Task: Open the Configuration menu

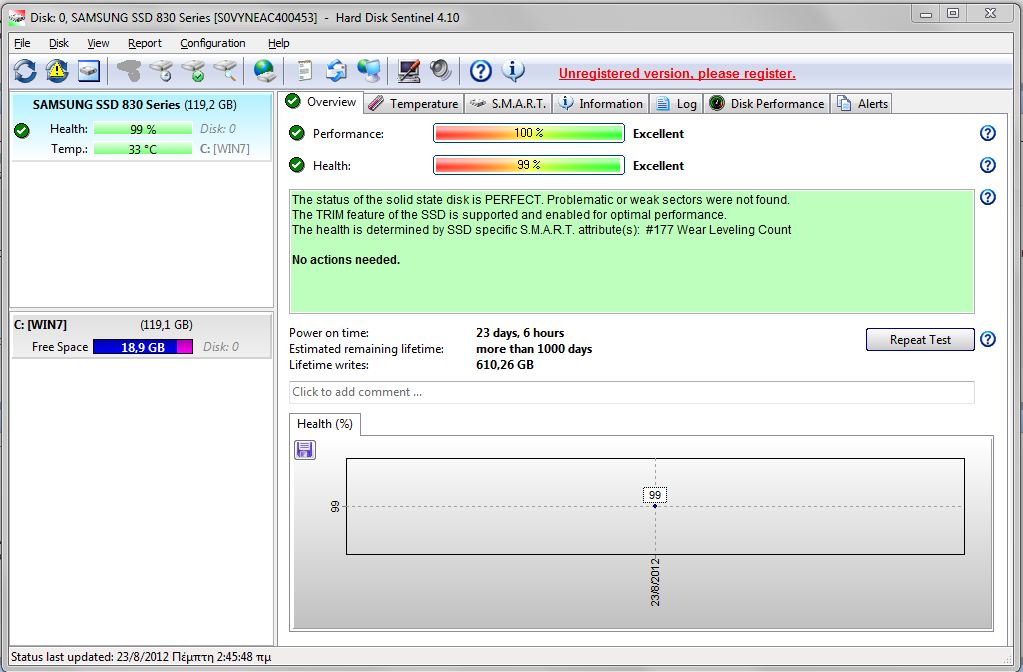Action: [x=213, y=43]
